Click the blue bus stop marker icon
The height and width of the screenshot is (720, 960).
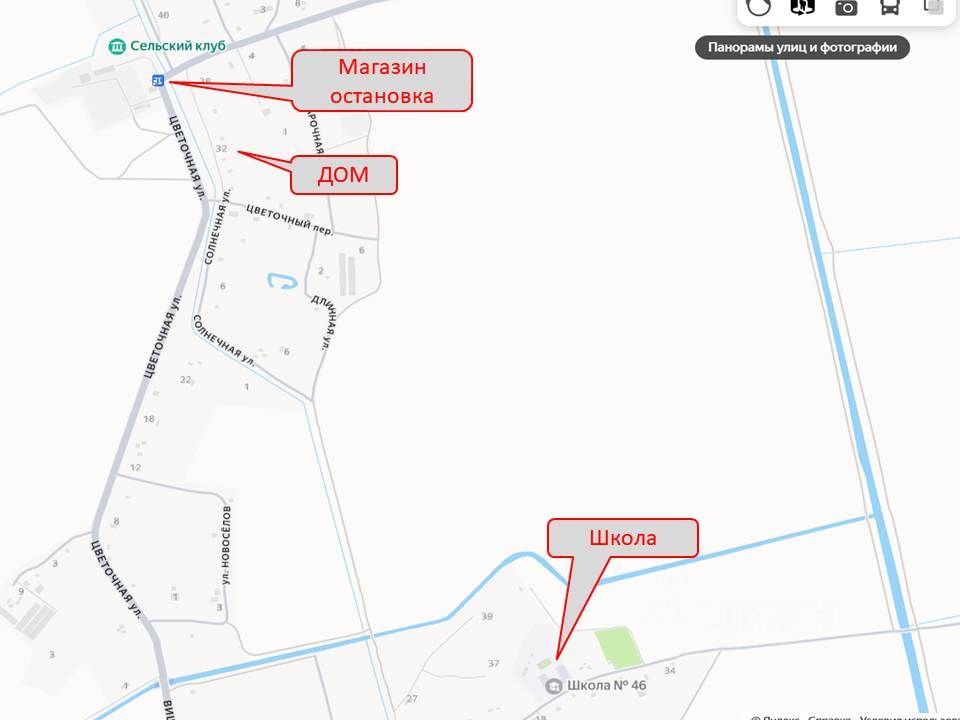point(158,80)
